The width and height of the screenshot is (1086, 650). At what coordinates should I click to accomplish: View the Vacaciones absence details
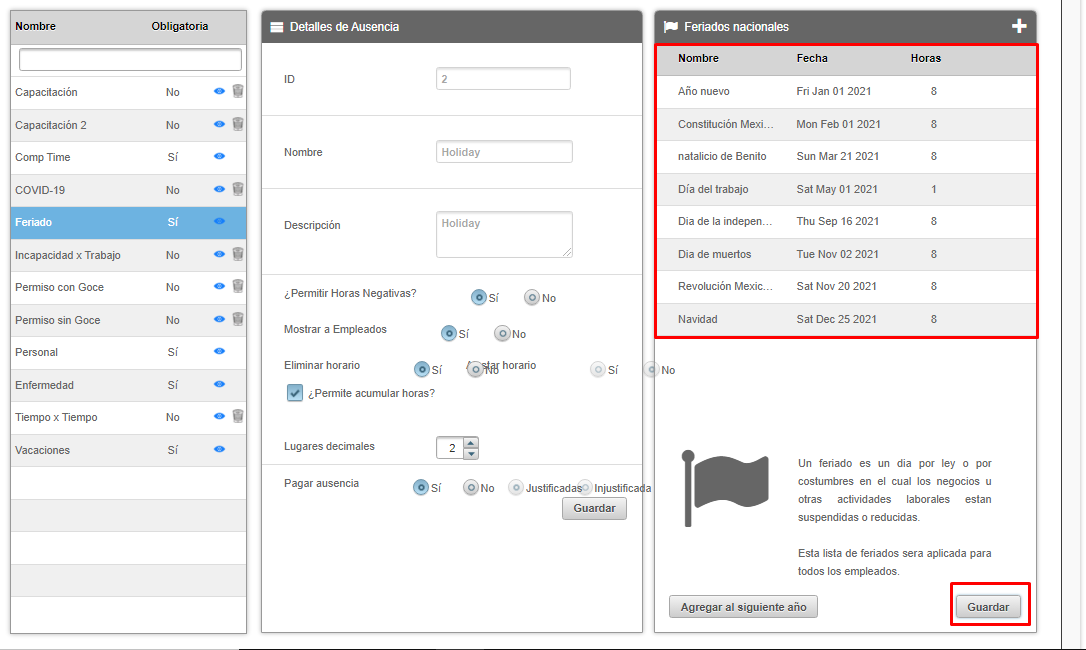219,450
